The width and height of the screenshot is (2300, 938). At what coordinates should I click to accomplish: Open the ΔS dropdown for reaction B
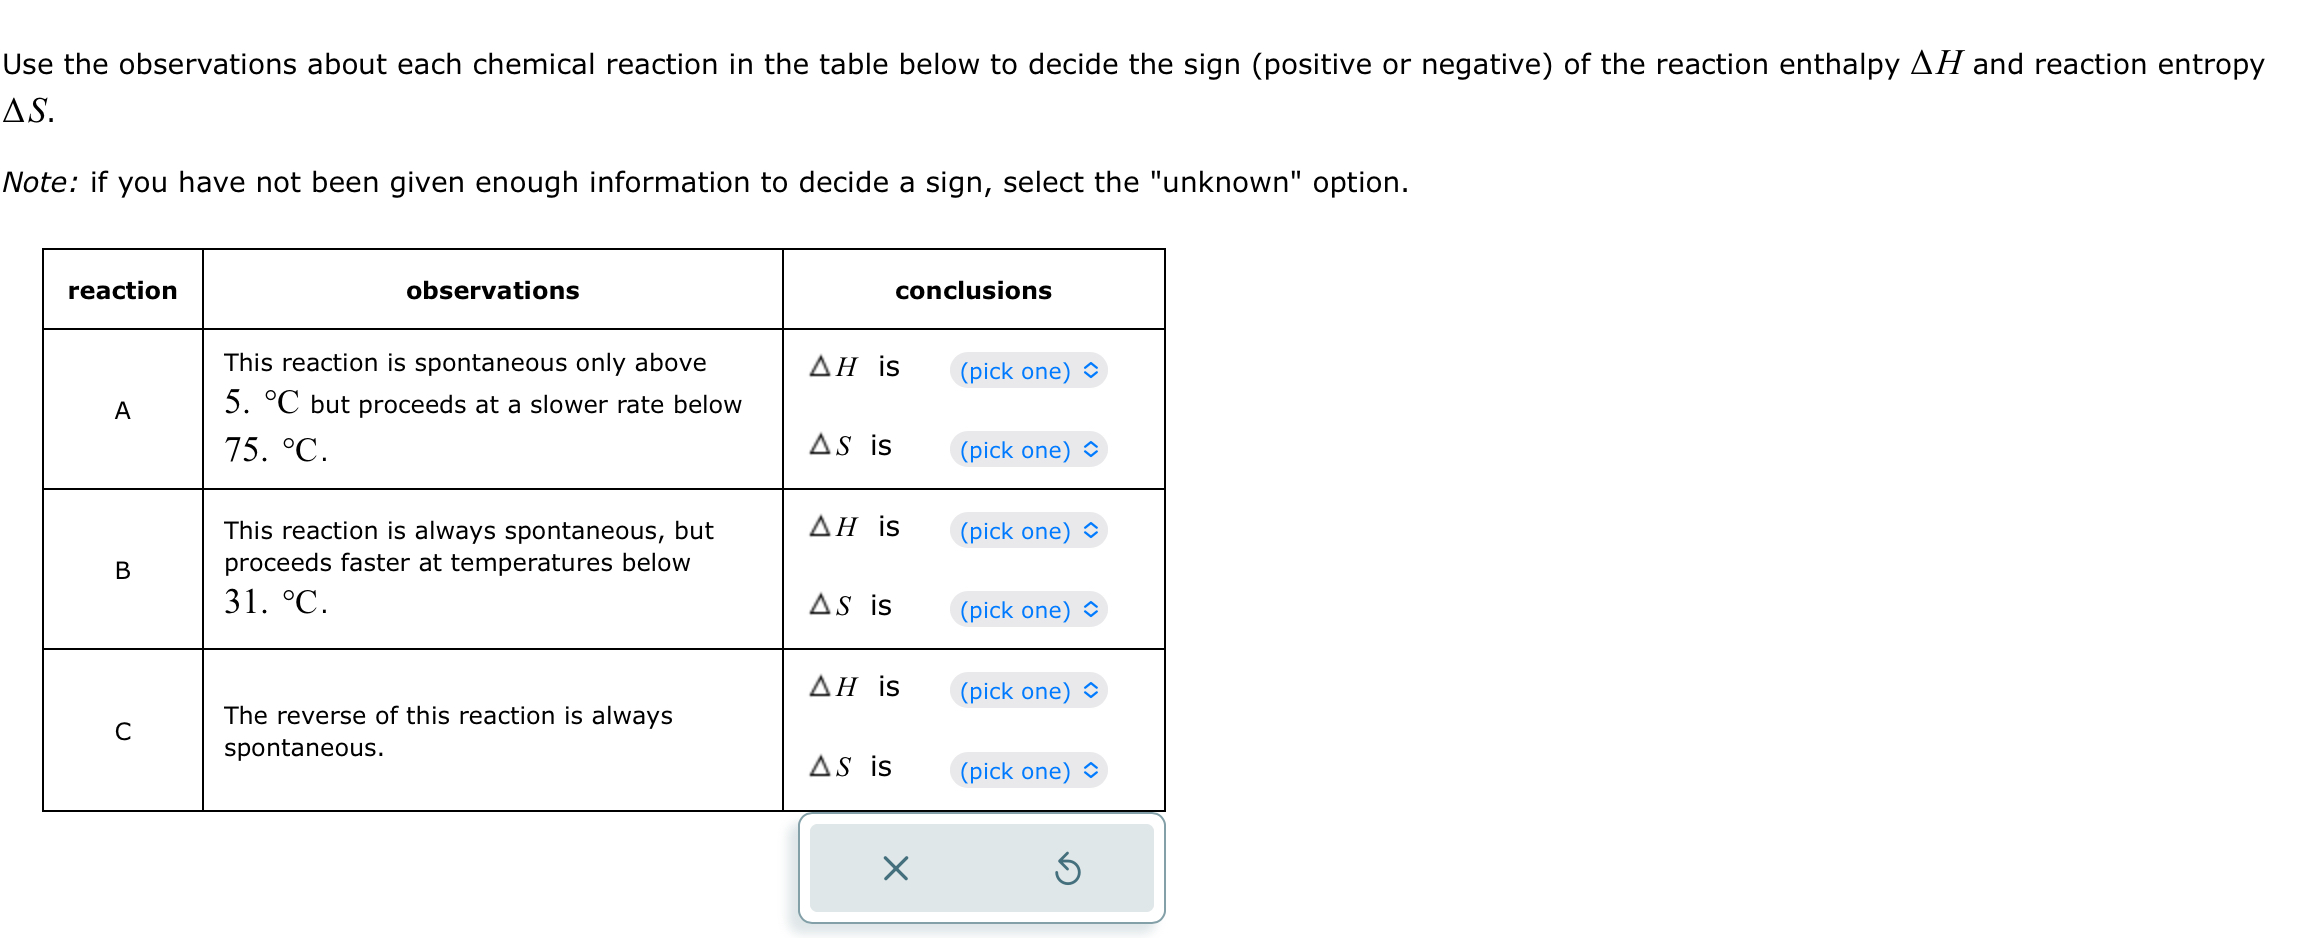pos(1027,610)
